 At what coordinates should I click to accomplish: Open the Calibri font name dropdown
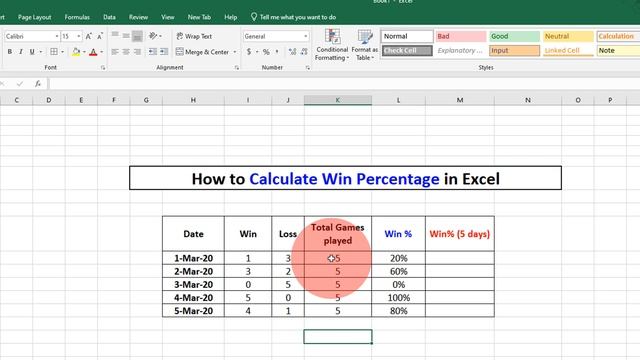point(57,36)
